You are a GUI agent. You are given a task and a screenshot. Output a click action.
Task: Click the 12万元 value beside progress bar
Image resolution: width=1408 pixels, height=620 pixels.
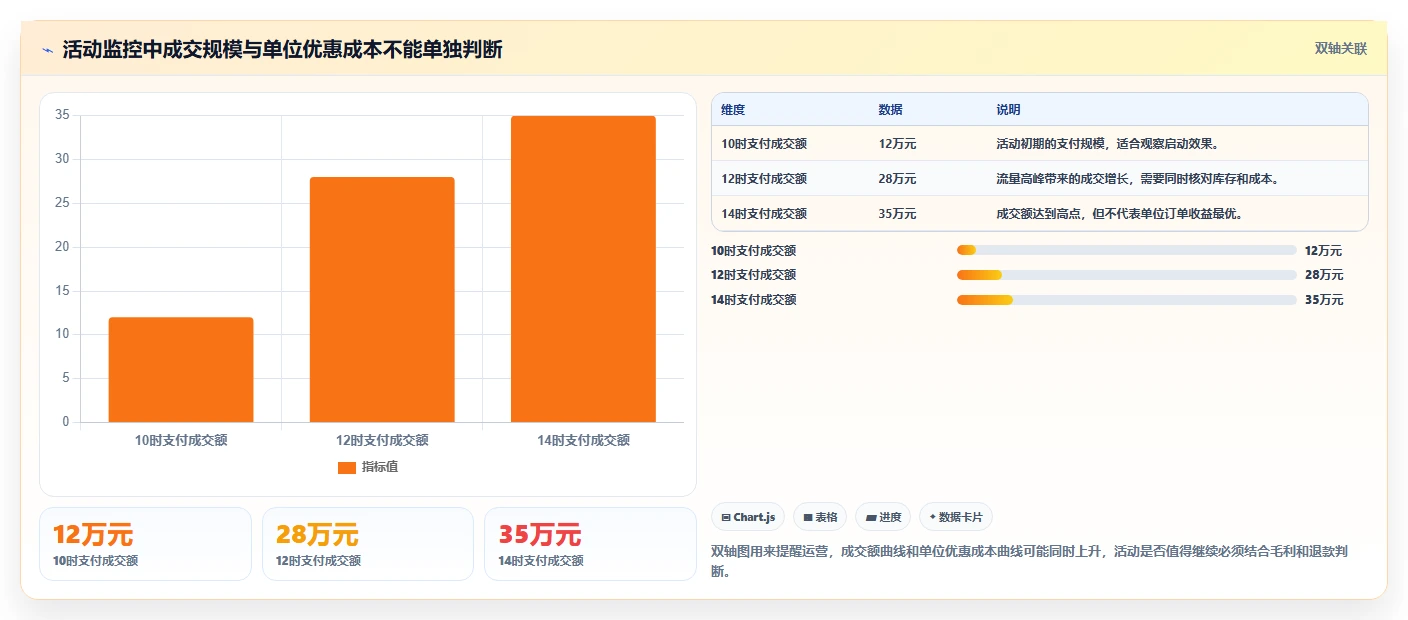1323,251
